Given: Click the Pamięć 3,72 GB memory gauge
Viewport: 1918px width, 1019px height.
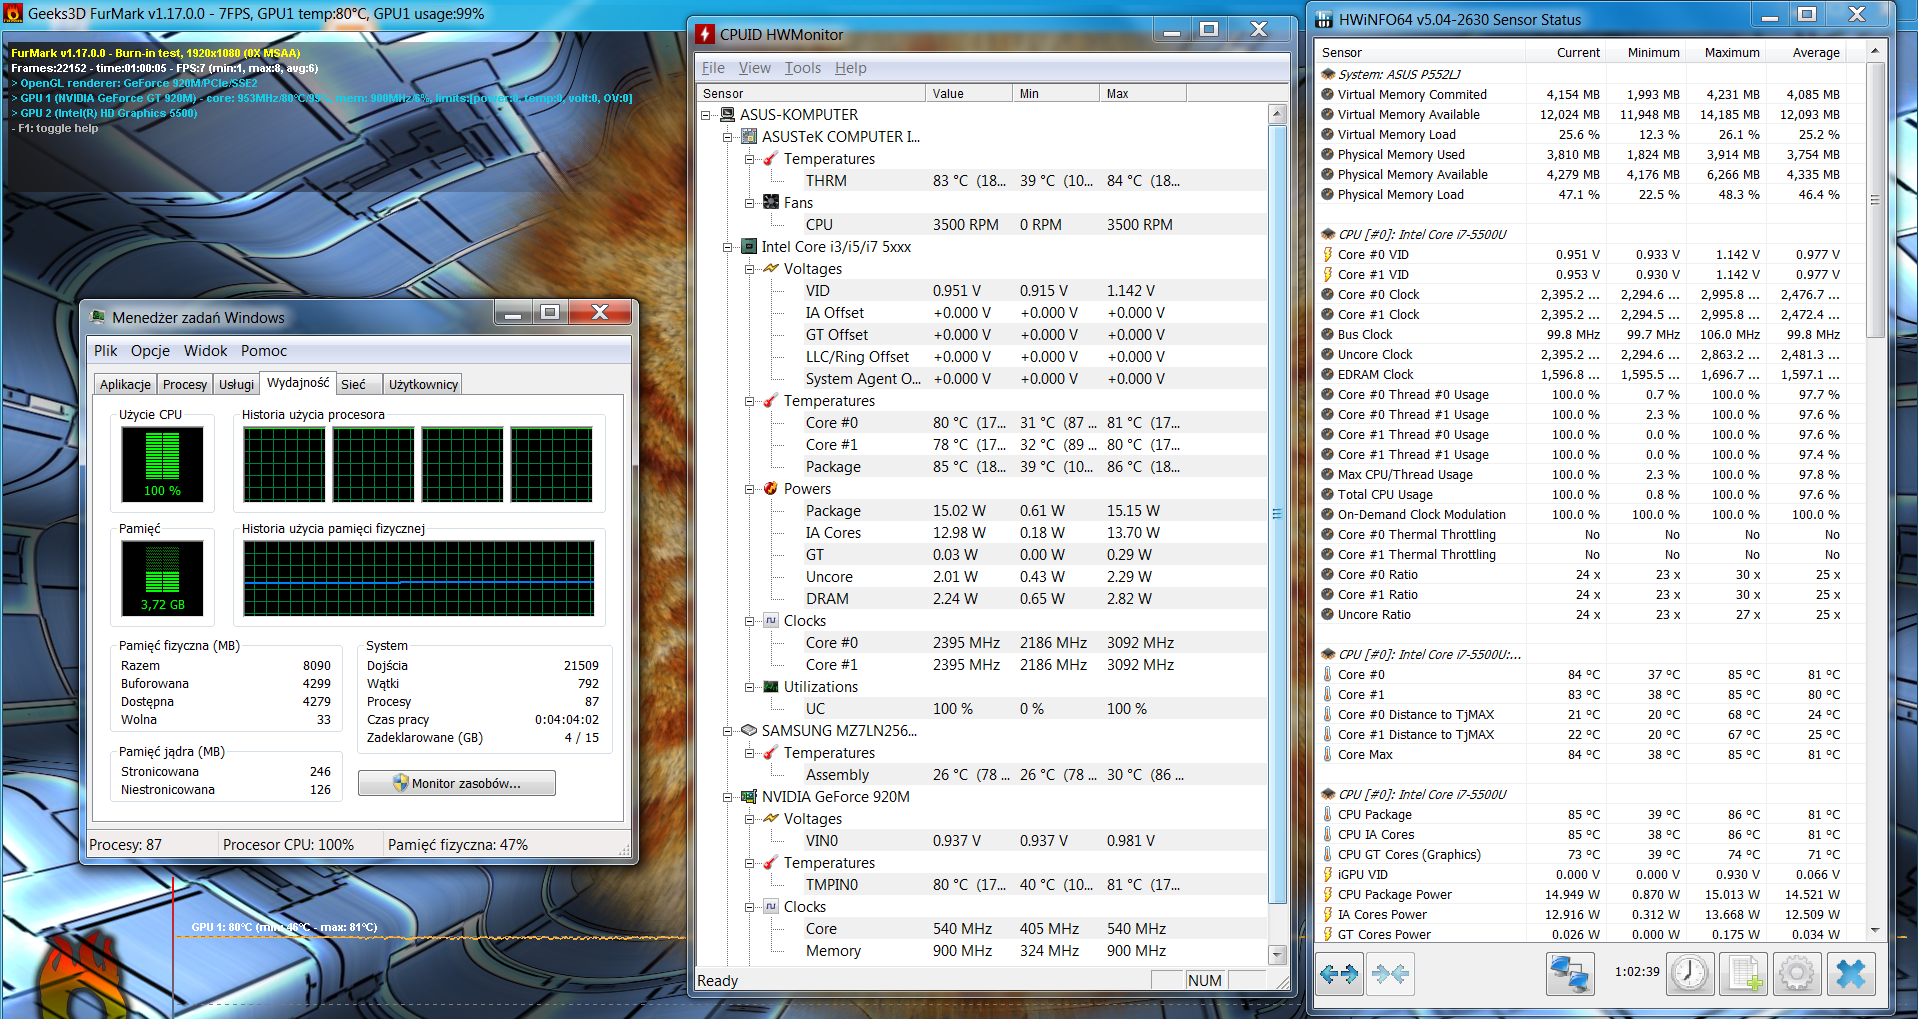Looking at the screenshot, I should [162, 578].
